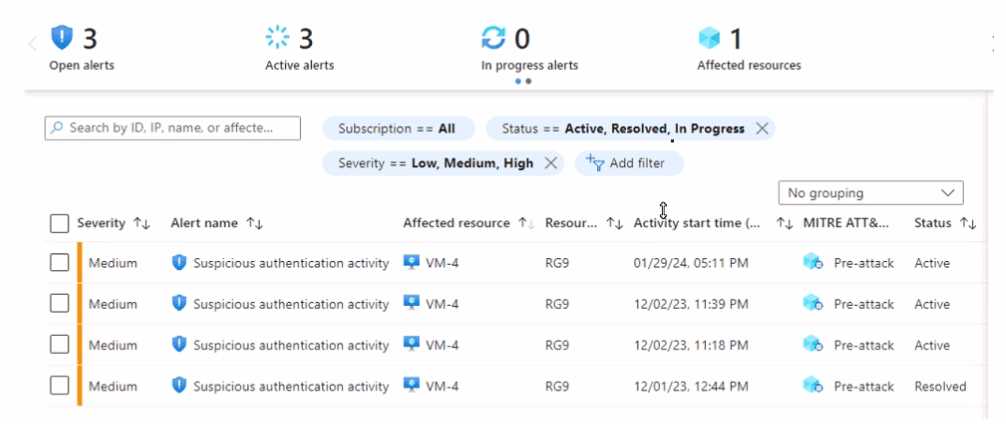Image resolution: width=1006 pixels, height=424 pixels.
Task: Click VM-4 icon in 01/29/24 alert row
Action: tap(411, 263)
